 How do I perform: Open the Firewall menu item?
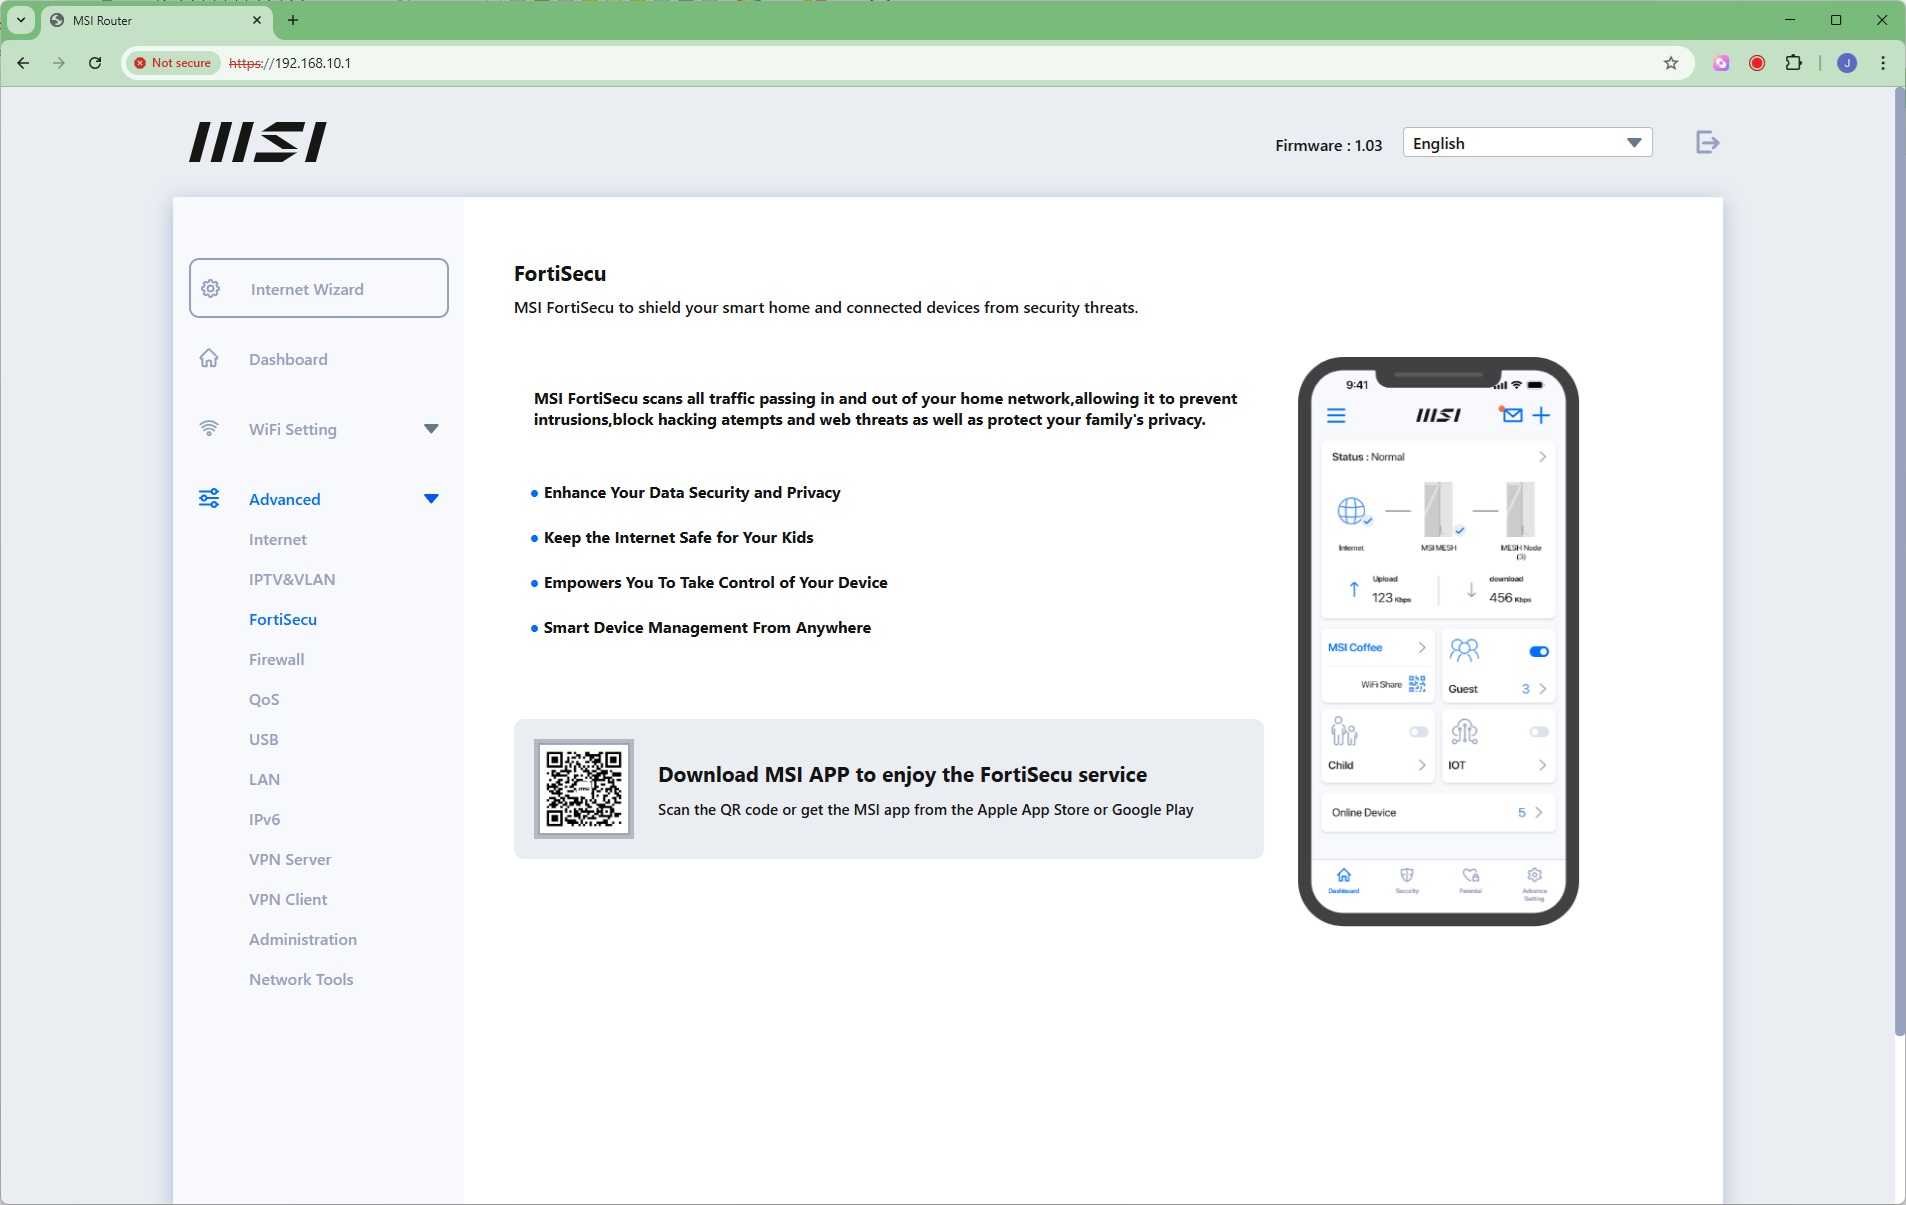click(x=276, y=660)
